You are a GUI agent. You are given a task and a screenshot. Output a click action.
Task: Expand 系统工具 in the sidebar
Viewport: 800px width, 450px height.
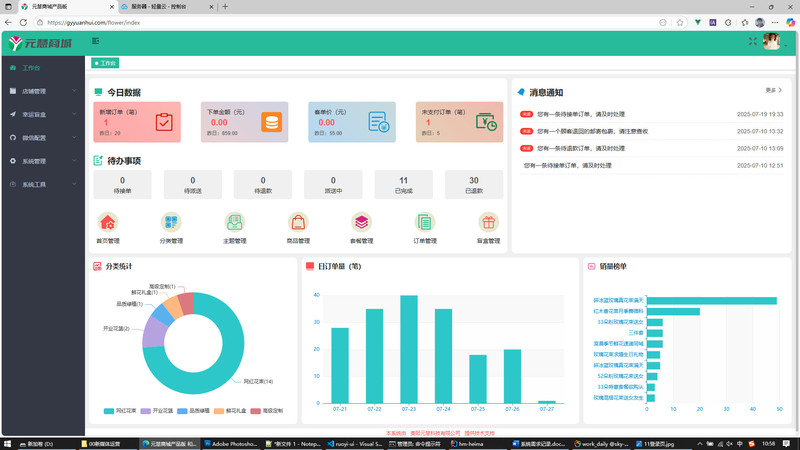tap(43, 184)
